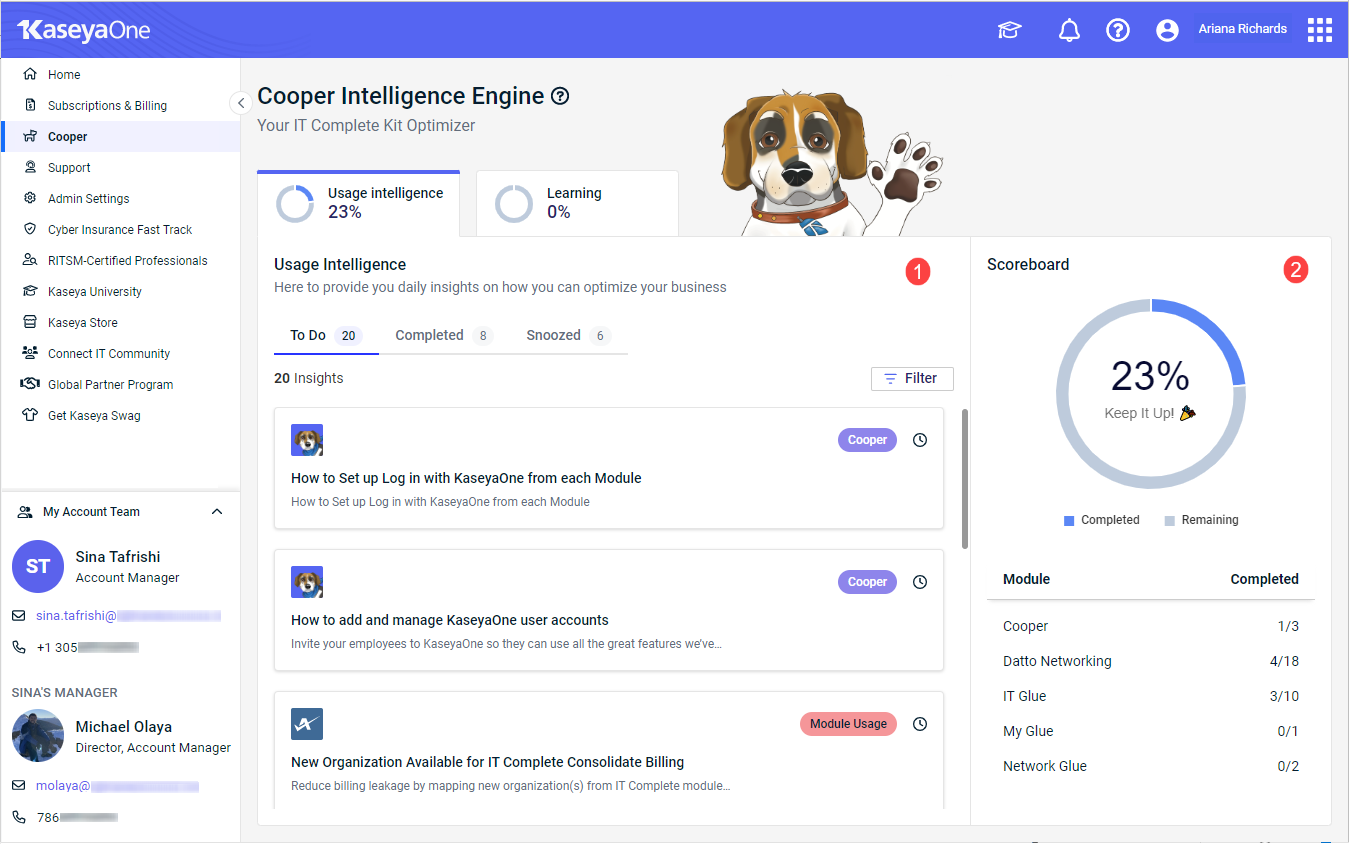The height and width of the screenshot is (844, 1349).
Task: Click the Module Usage tag
Action: (848, 724)
